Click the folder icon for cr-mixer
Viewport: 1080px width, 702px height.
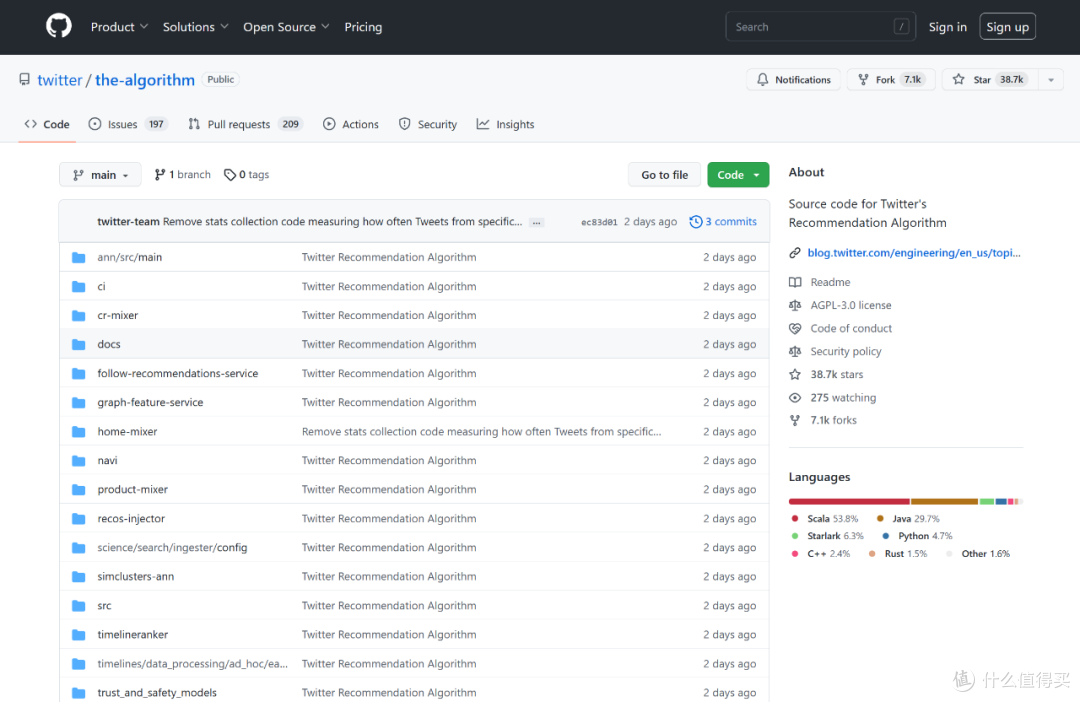[x=79, y=315]
